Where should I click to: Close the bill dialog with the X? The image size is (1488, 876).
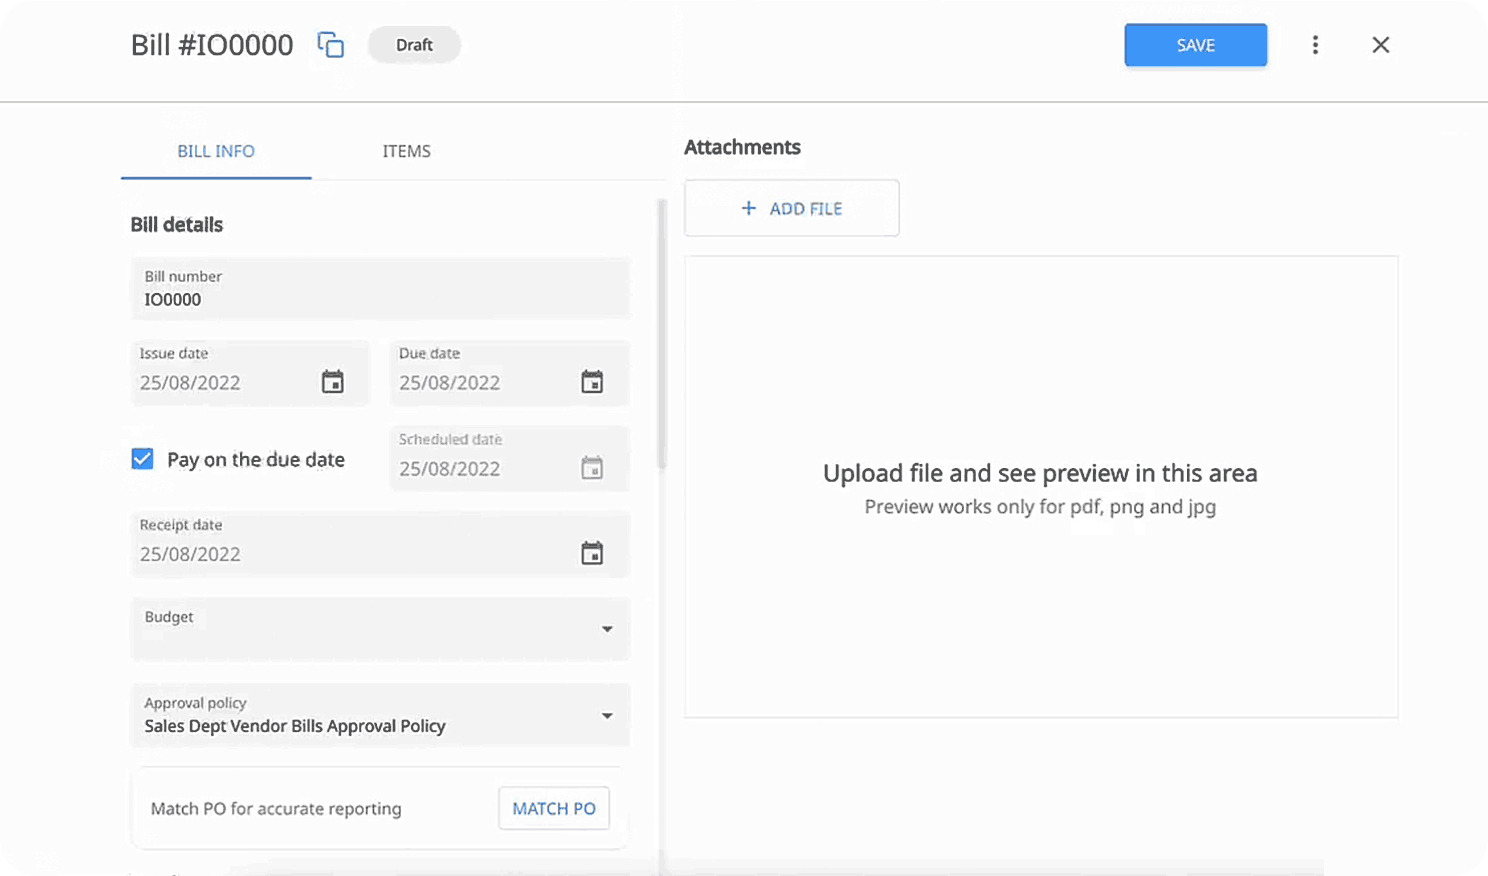[1381, 45]
